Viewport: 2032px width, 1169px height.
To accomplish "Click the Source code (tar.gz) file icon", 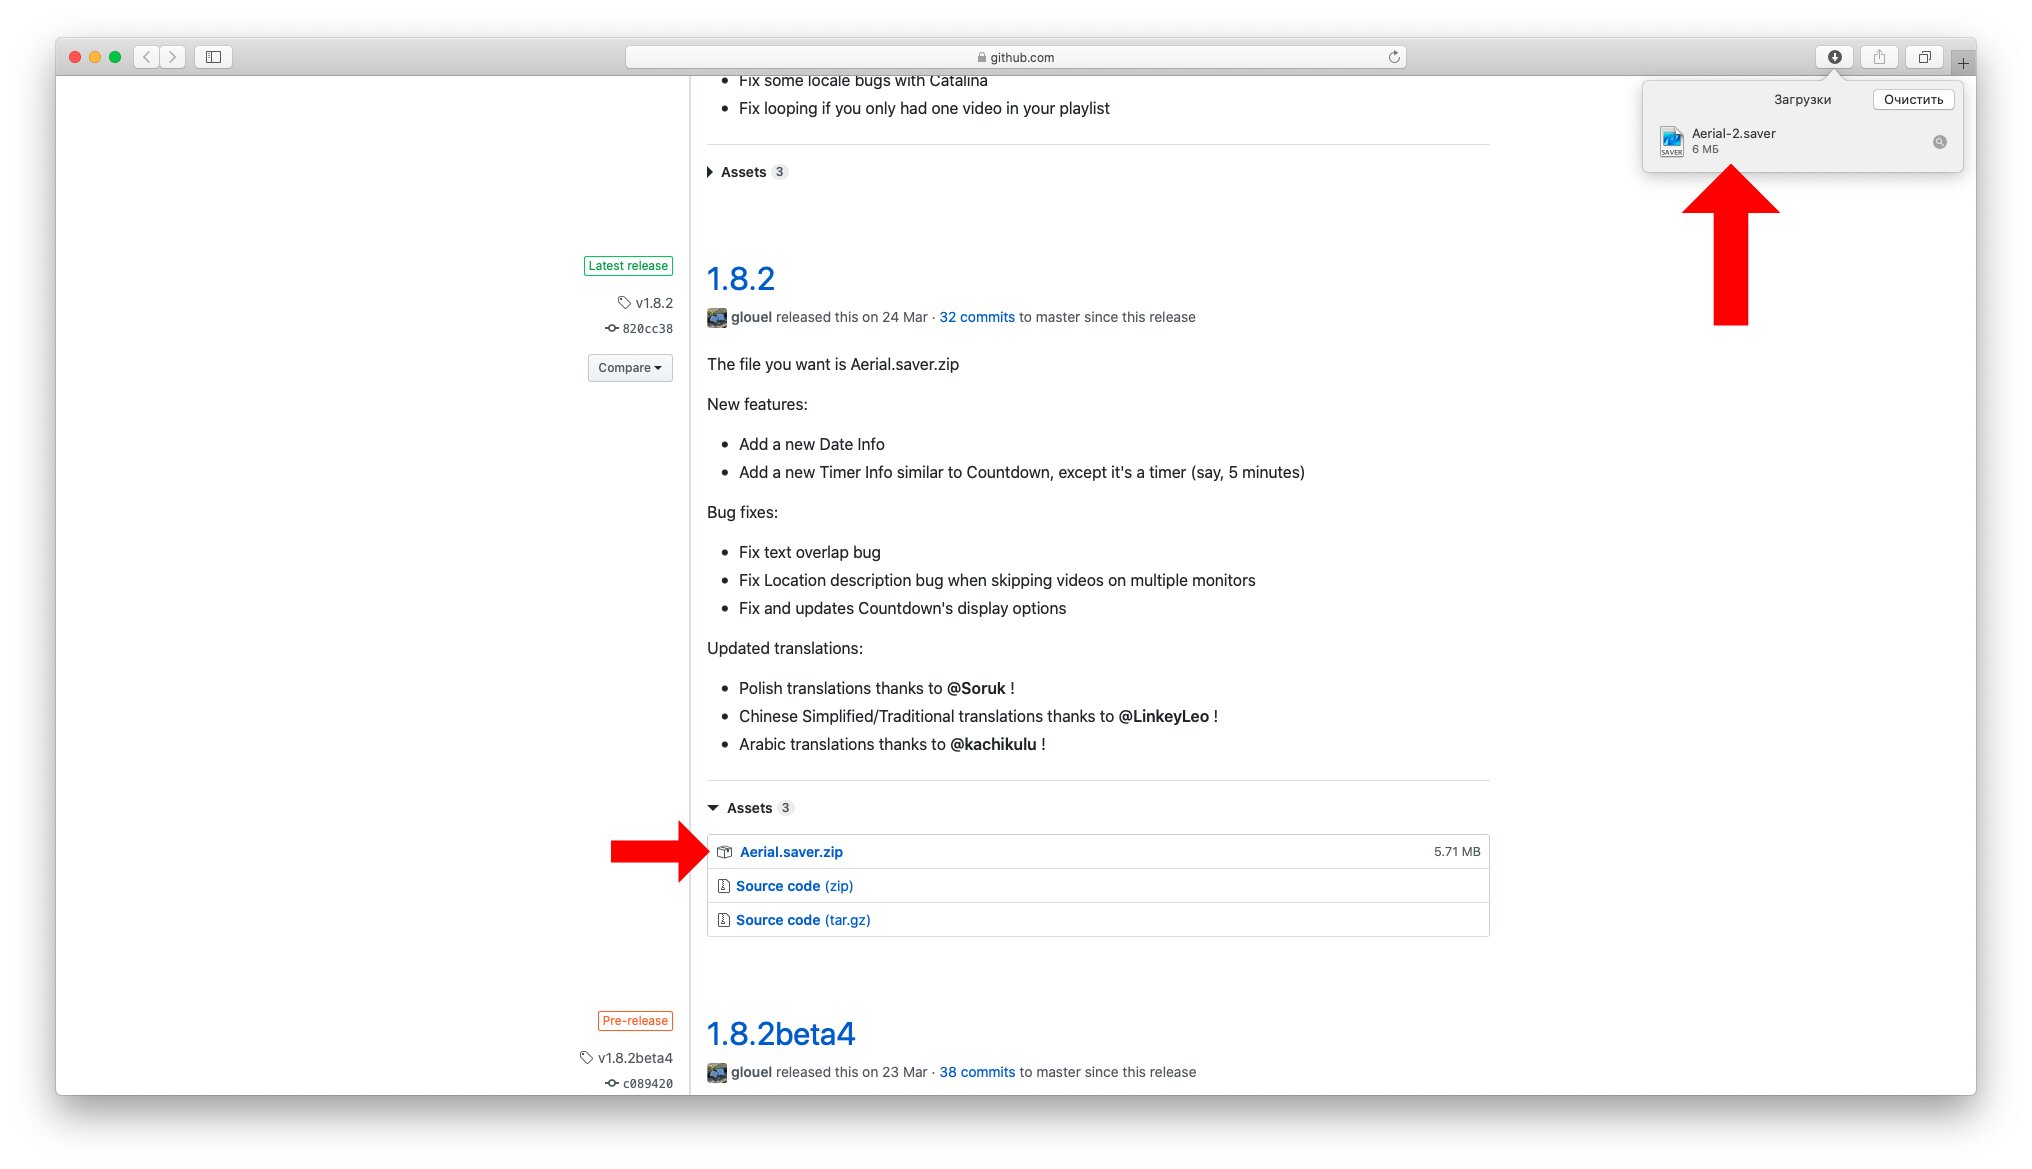I will (x=723, y=920).
